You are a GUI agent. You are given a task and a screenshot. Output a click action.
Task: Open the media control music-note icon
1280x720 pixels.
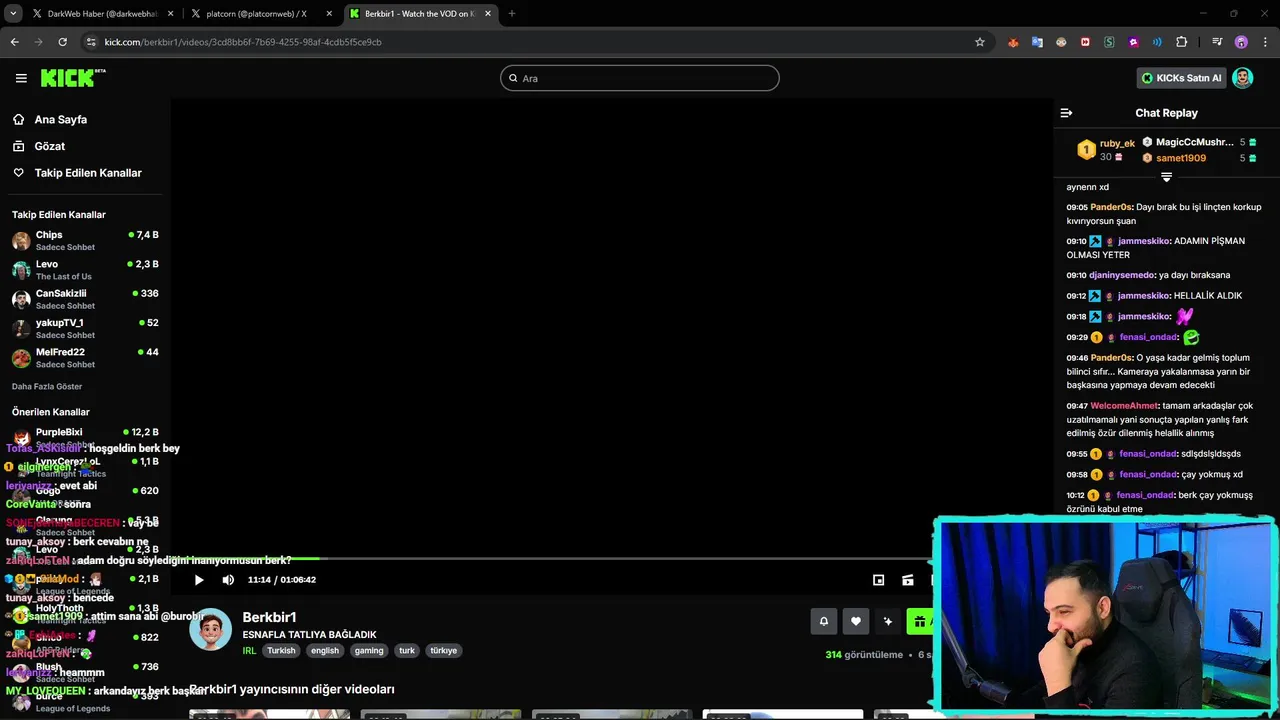coord(1217,42)
